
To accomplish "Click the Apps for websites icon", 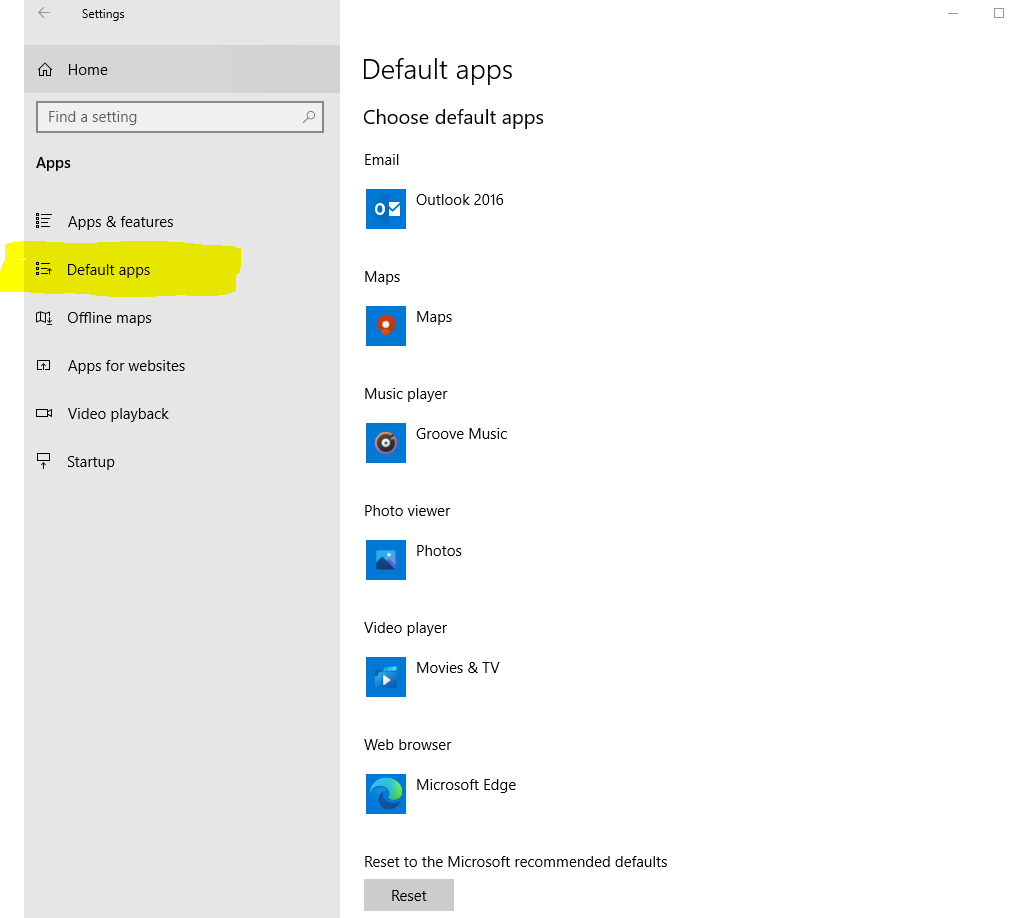I will point(43,365).
